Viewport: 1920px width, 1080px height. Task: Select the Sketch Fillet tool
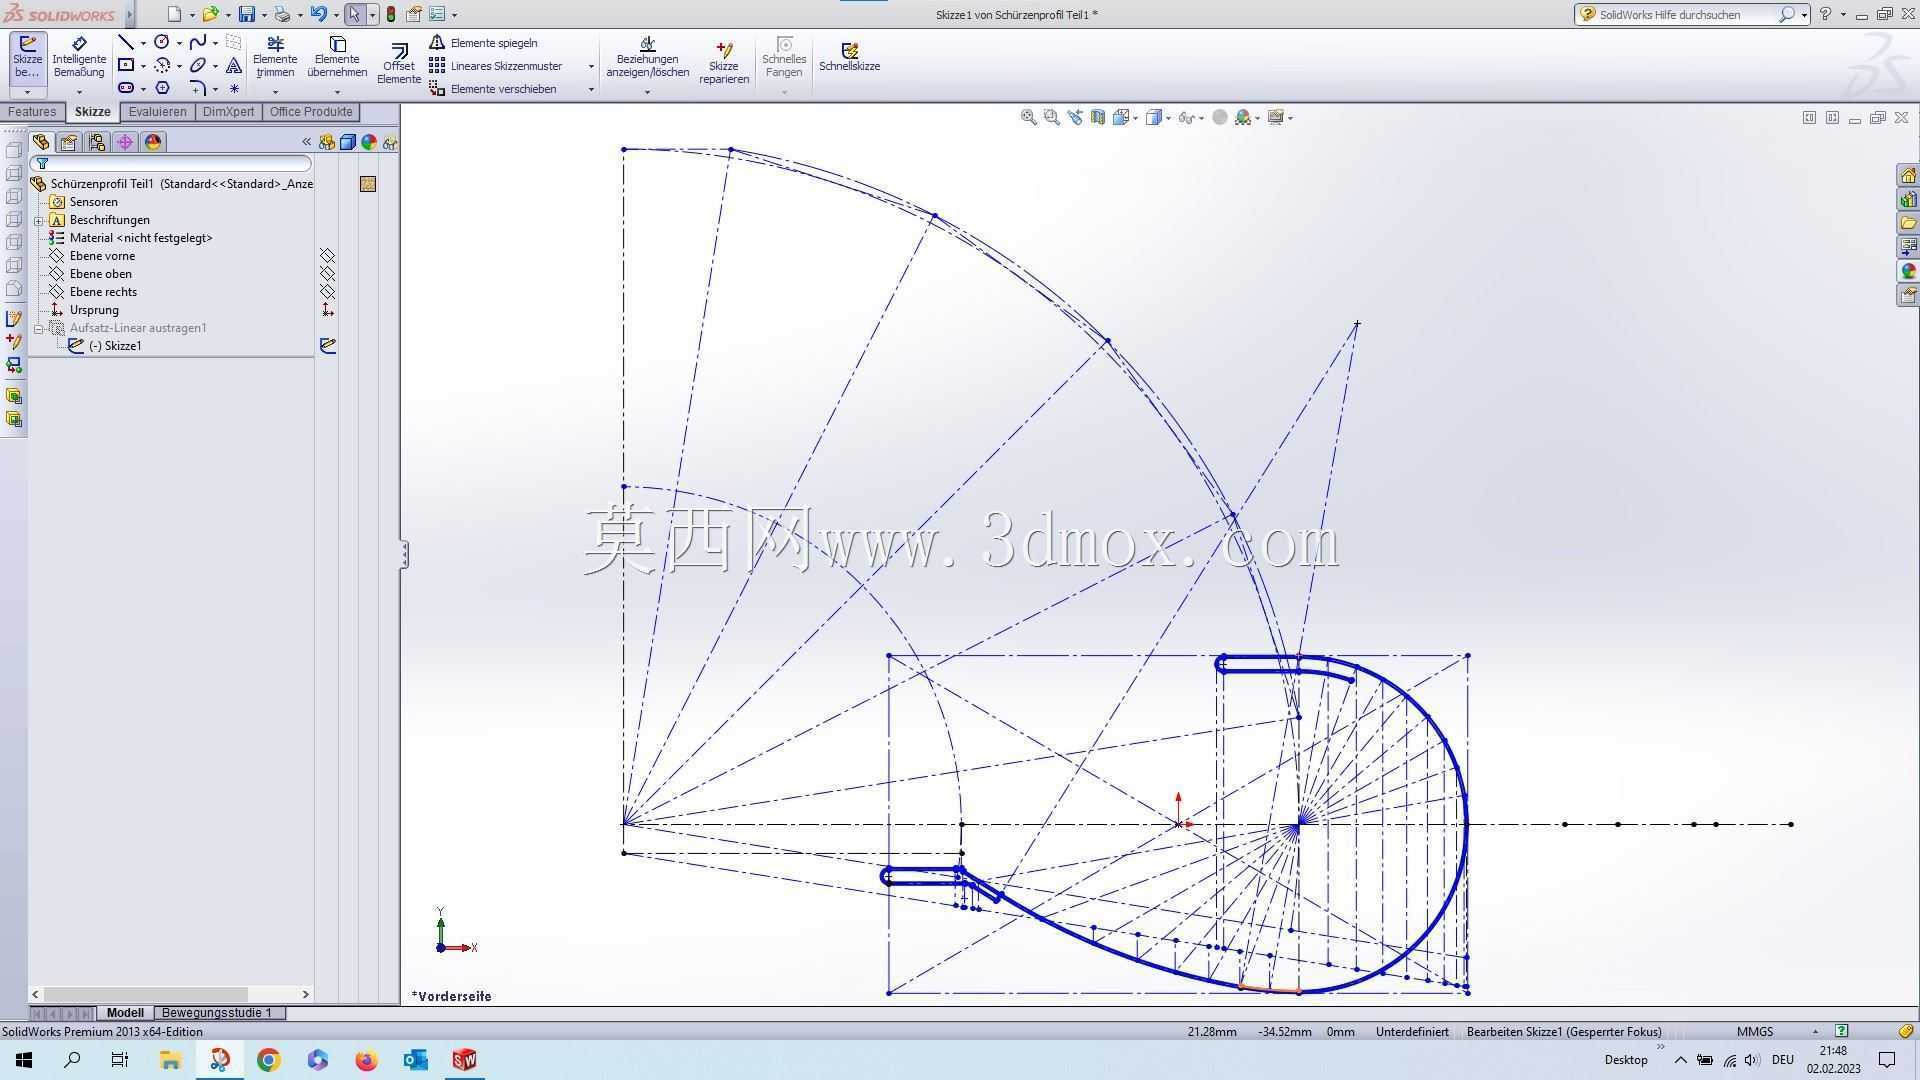198,88
